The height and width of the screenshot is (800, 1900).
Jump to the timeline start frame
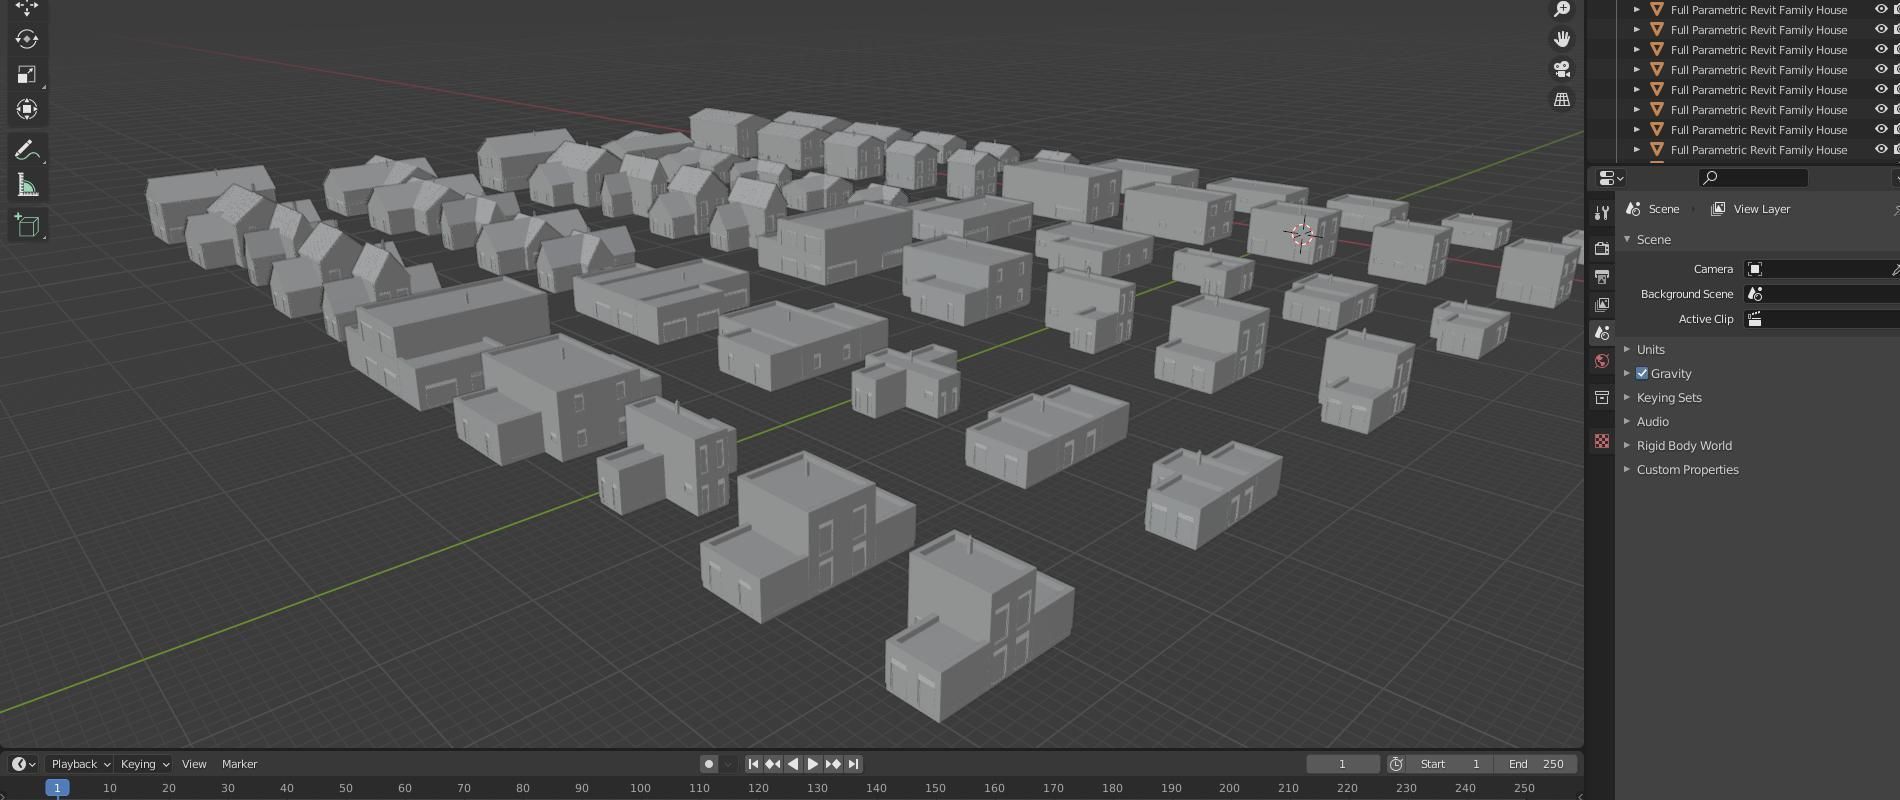(753, 764)
